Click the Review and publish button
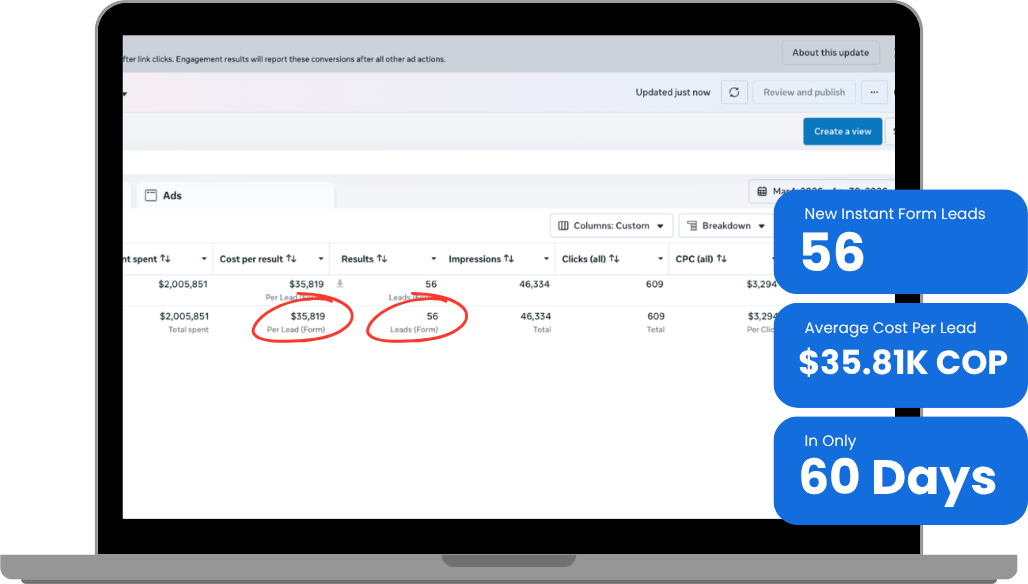Image resolution: width=1028 pixels, height=584 pixels. [x=804, y=92]
